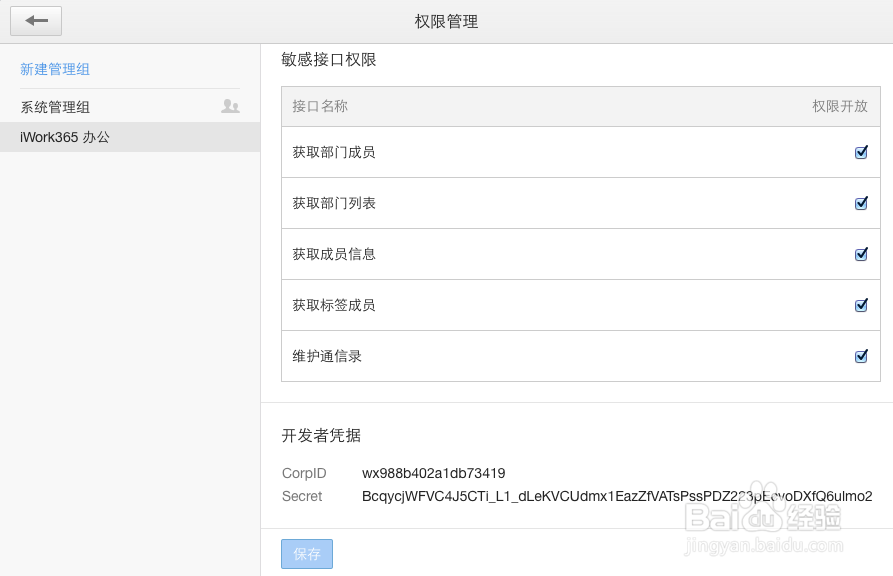Toggle the 获取成员信息 permission off
The width and height of the screenshot is (893, 576).
coord(861,254)
